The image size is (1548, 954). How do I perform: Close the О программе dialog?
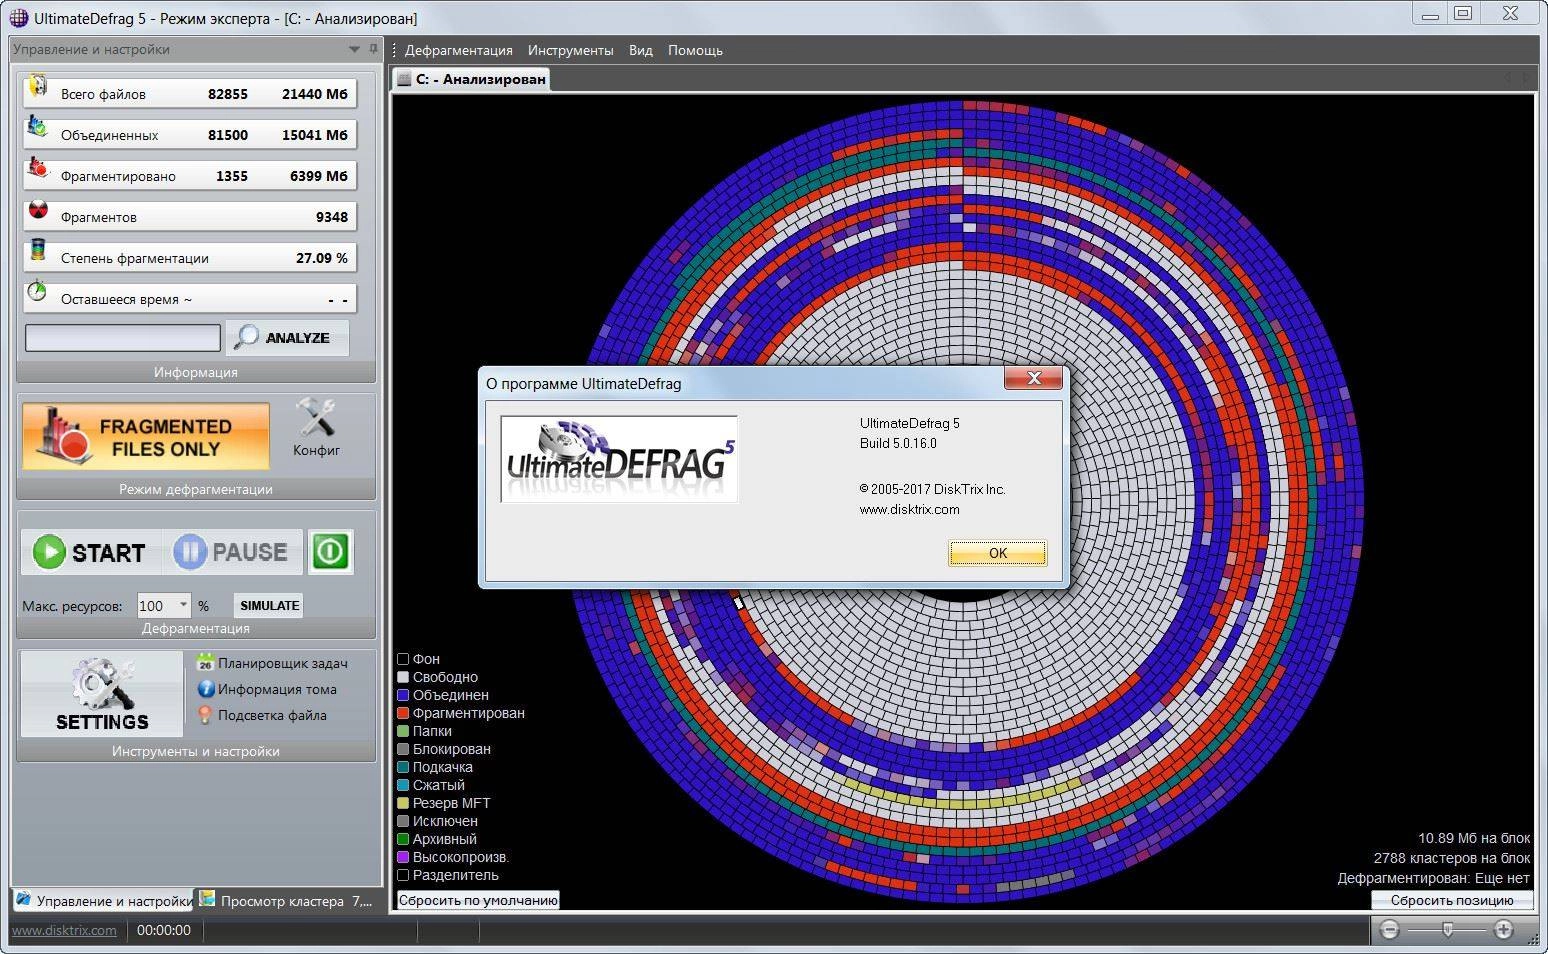click(x=1034, y=377)
